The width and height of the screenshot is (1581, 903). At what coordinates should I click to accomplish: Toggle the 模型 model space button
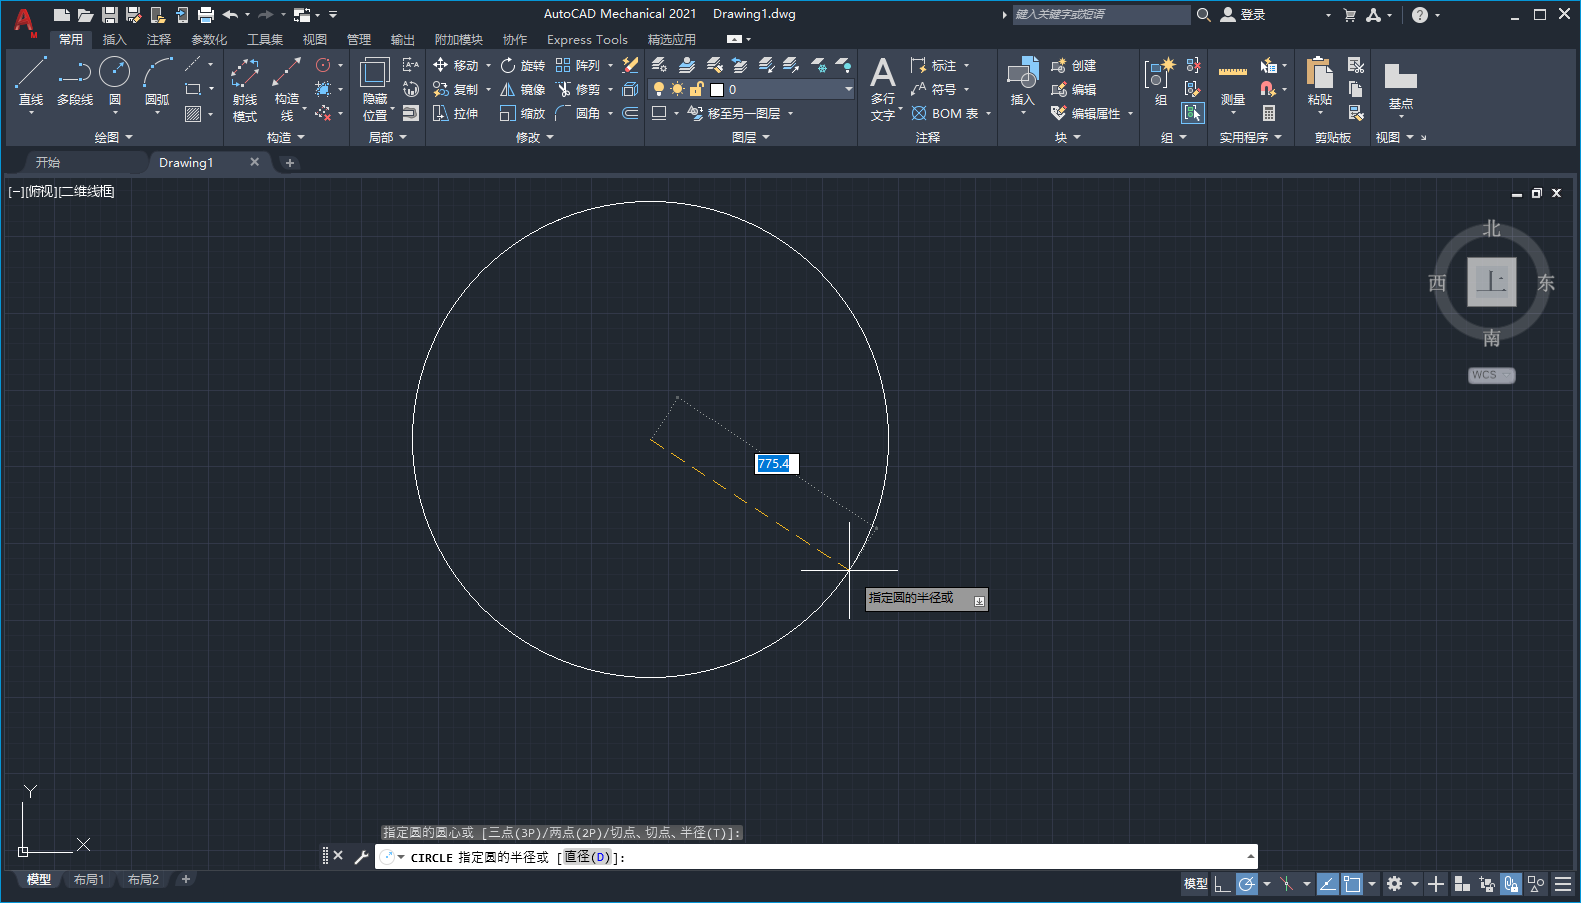coord(1195,884)
